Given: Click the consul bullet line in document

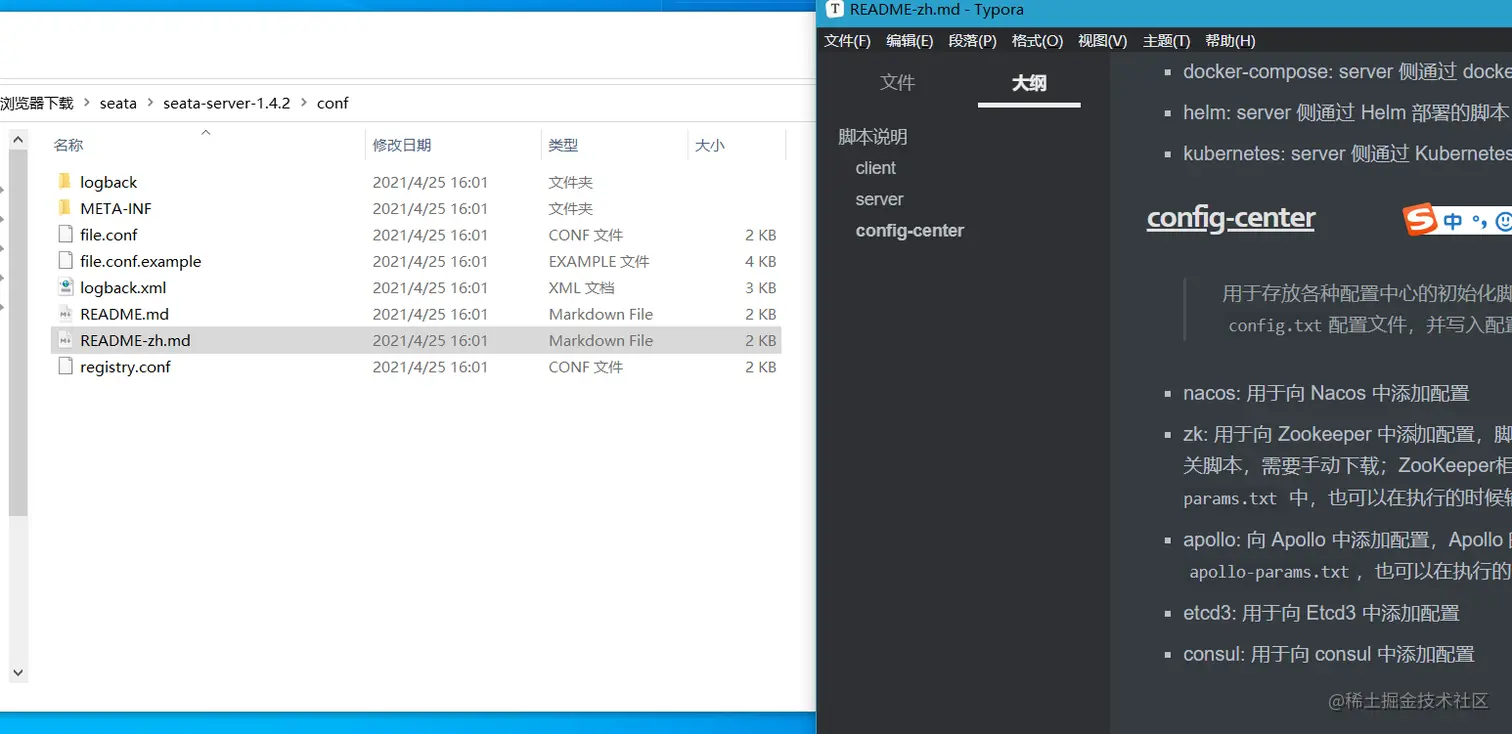Looking at the screenshot, I should point(1329,654).
